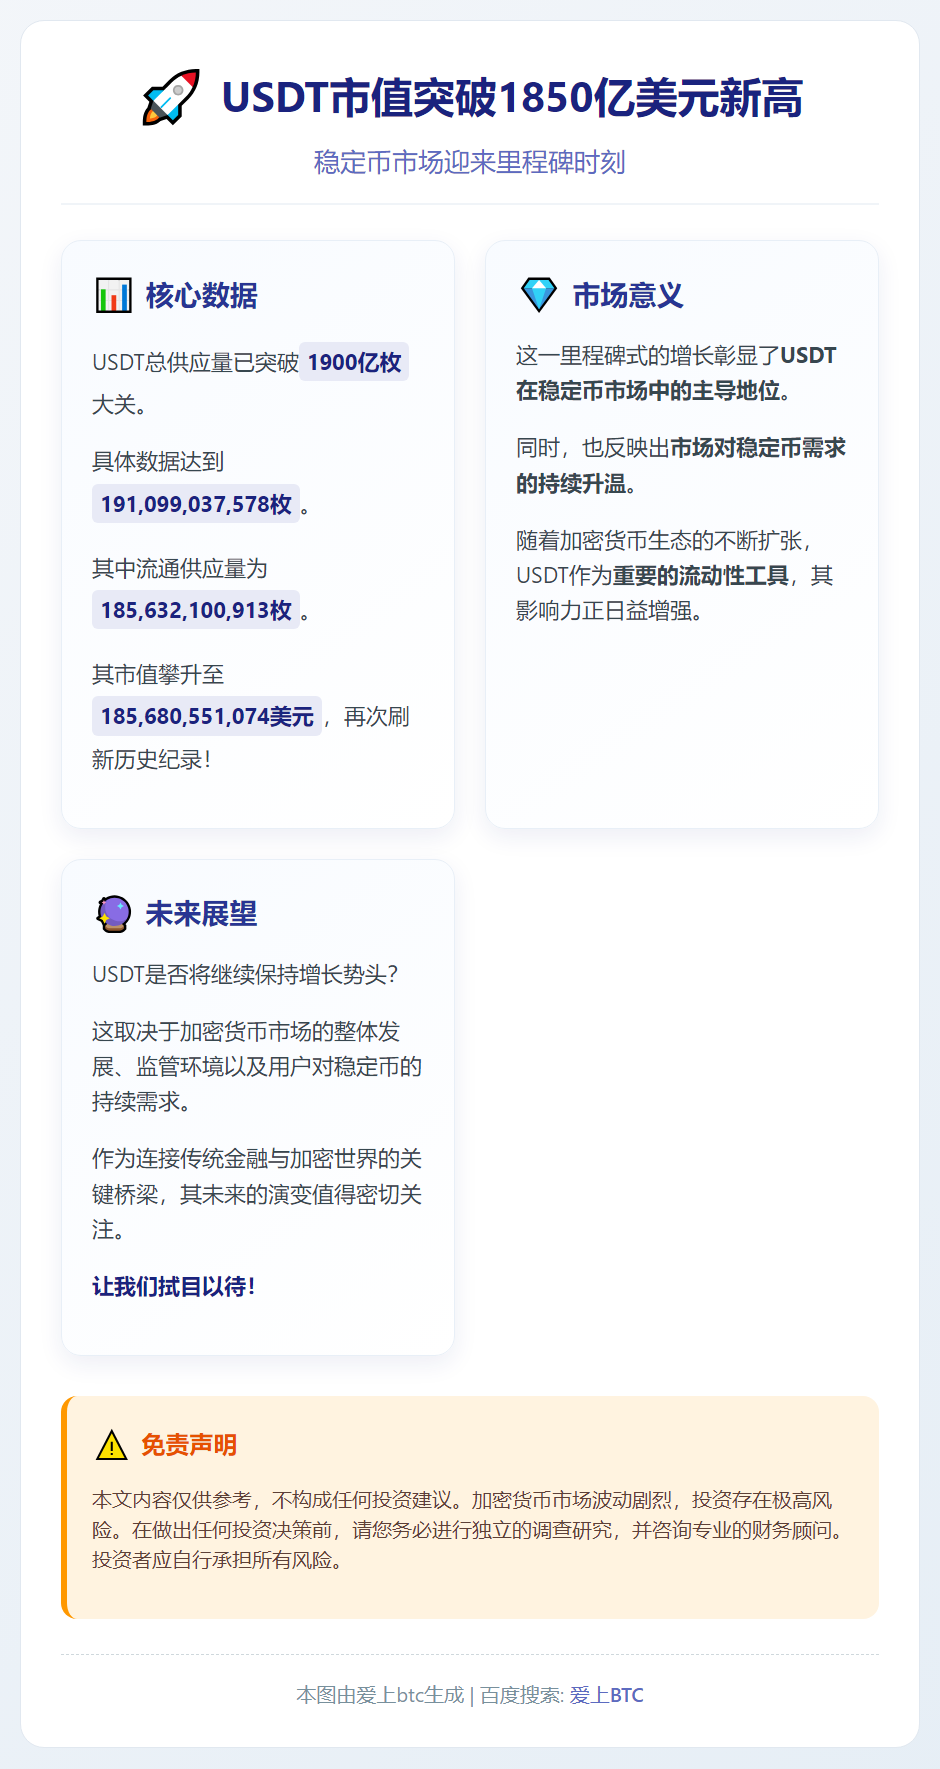Viewport: 940px width, 1769px height.
Task: Open the 爱上BTC link in footer
Action: pos(607,1695)
